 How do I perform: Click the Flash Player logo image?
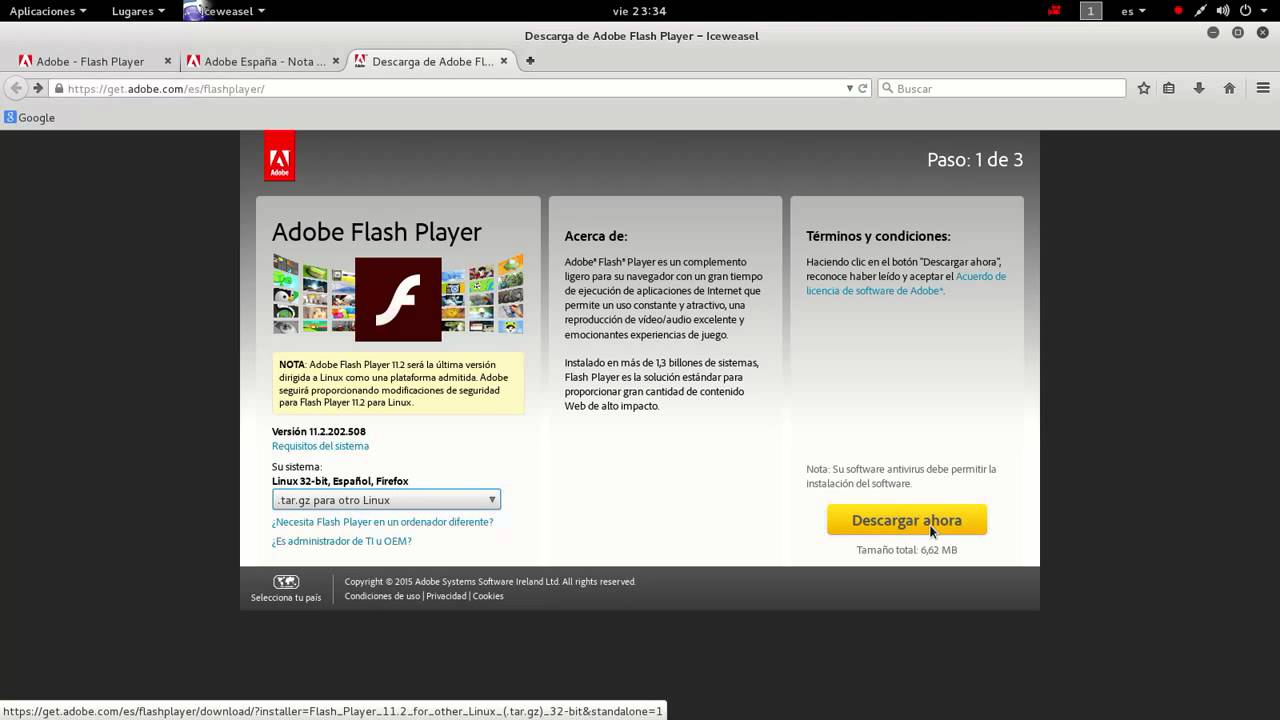pyautogui.click(x=398, y=299)
